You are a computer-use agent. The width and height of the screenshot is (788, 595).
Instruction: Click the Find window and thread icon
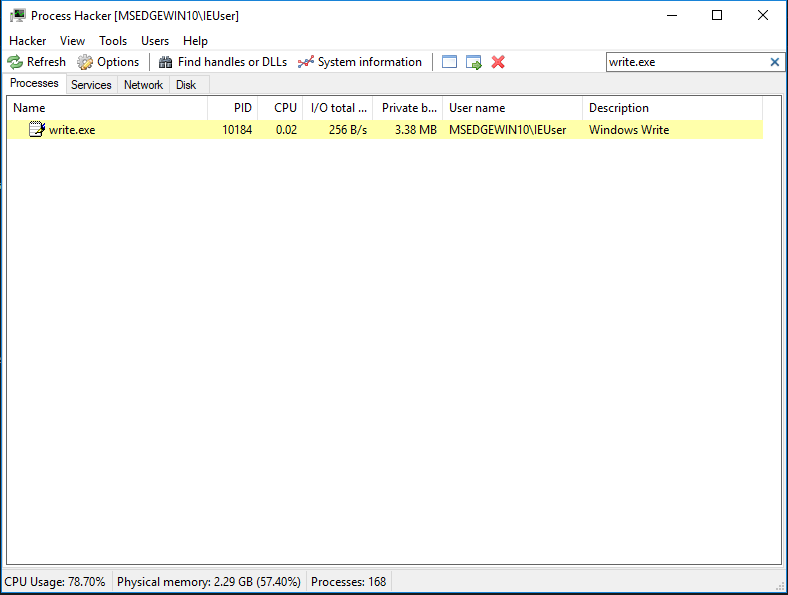[x=473, y=62]
